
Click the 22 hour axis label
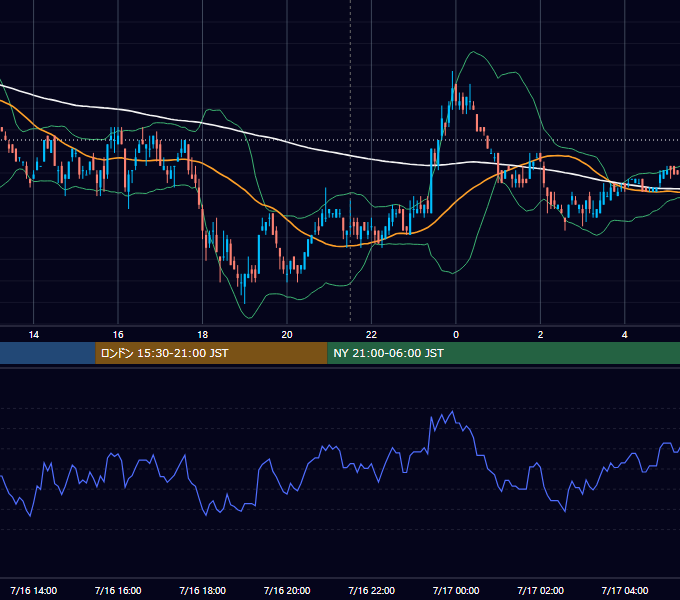[371, 335]
